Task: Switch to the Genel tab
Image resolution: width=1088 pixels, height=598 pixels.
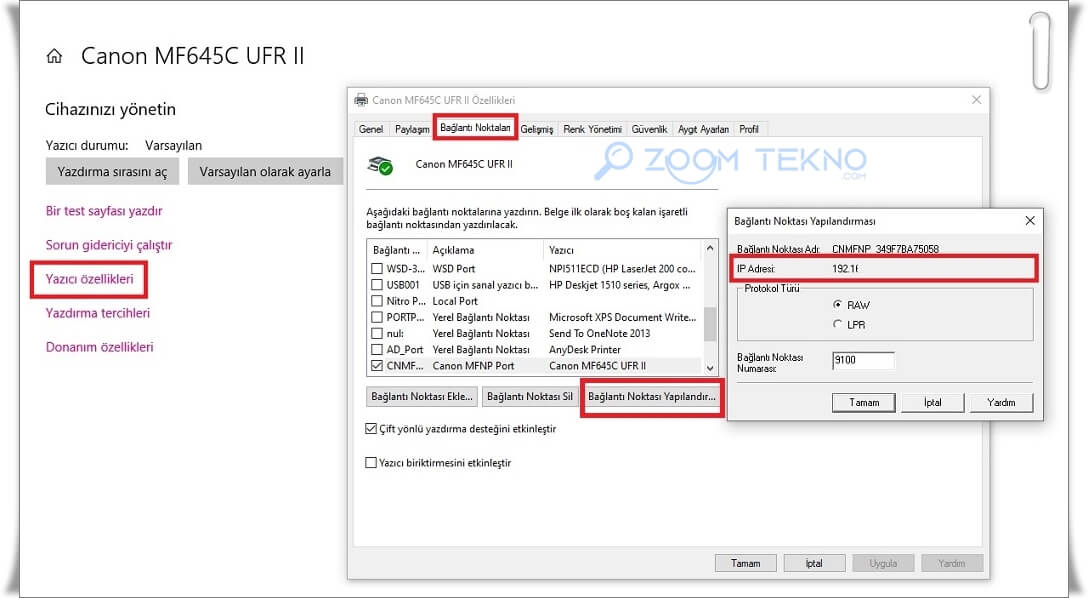Action: (x=371, y=129)
